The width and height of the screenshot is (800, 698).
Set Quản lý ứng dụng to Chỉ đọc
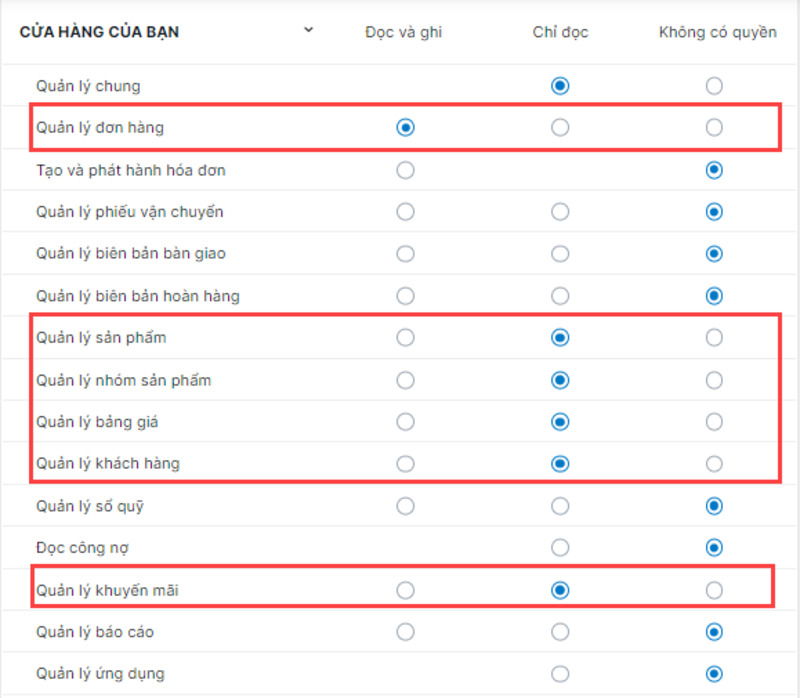[562, 673]
